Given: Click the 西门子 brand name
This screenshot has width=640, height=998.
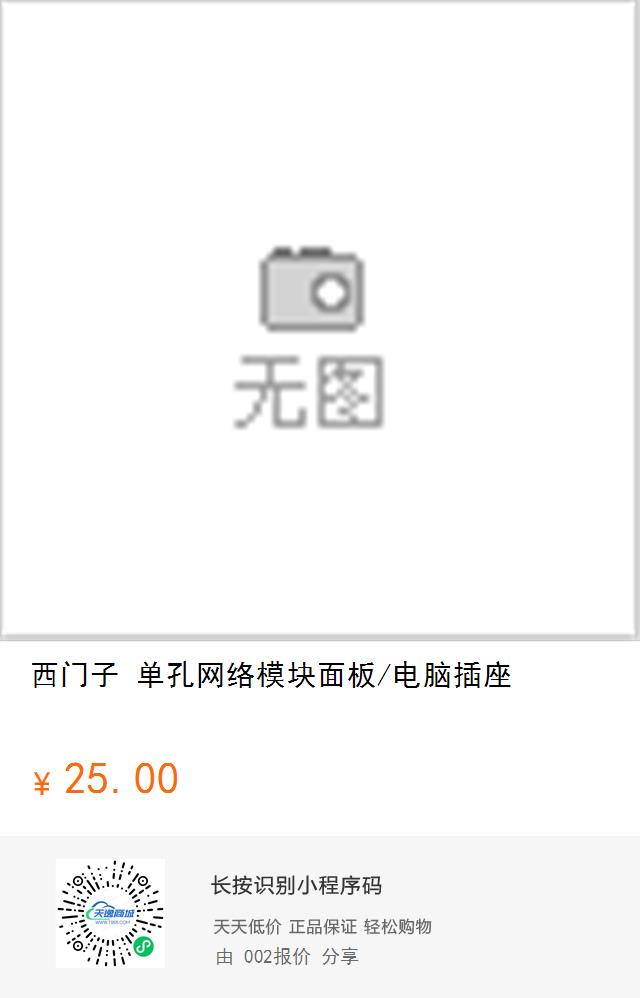Looking at the screenshot, I should coord(75,675).
